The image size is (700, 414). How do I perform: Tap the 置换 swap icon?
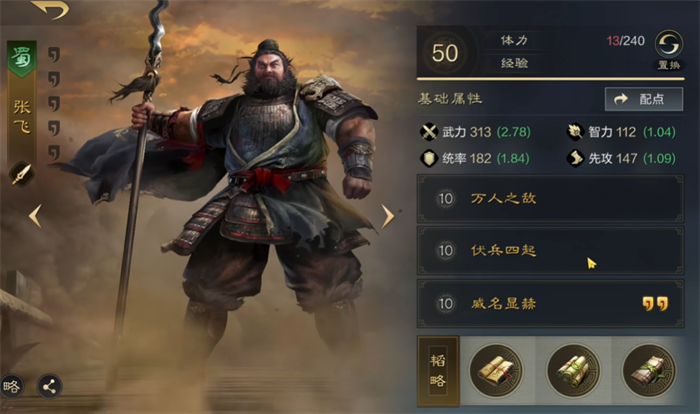click(668, 44)
